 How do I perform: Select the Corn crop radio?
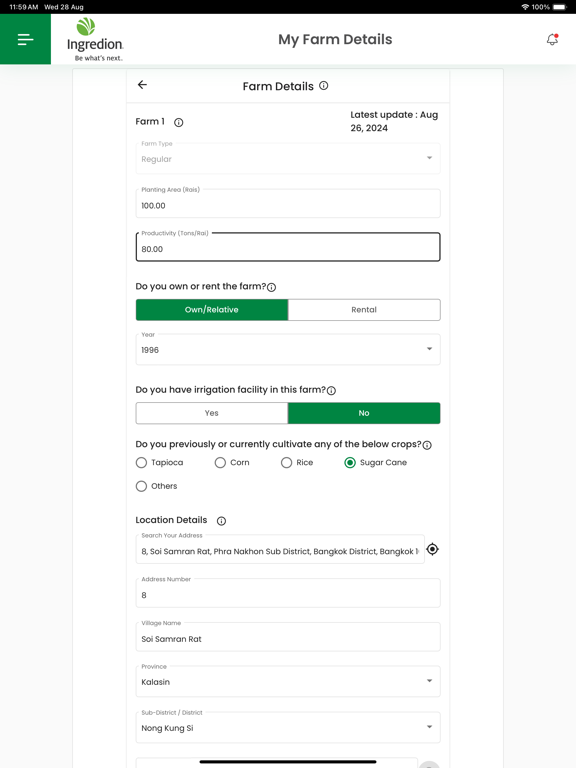[220, 462]
